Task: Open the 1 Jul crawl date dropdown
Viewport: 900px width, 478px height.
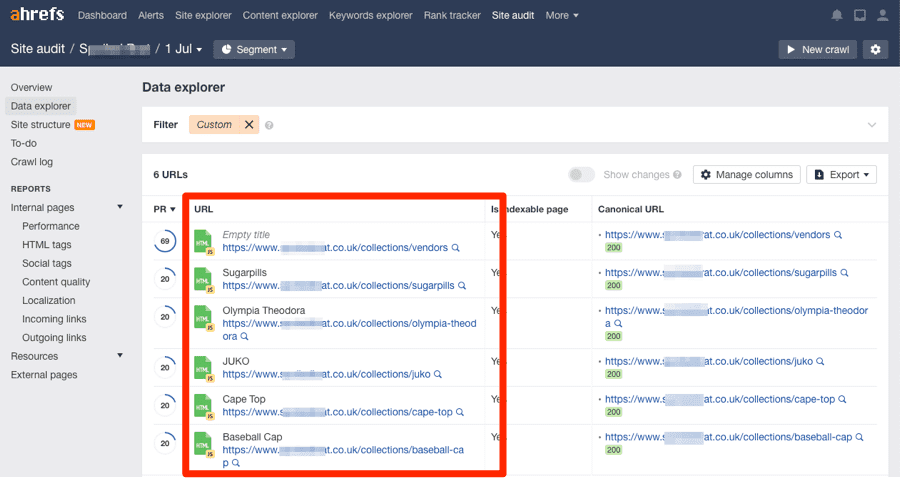Action: pos(184,49)
